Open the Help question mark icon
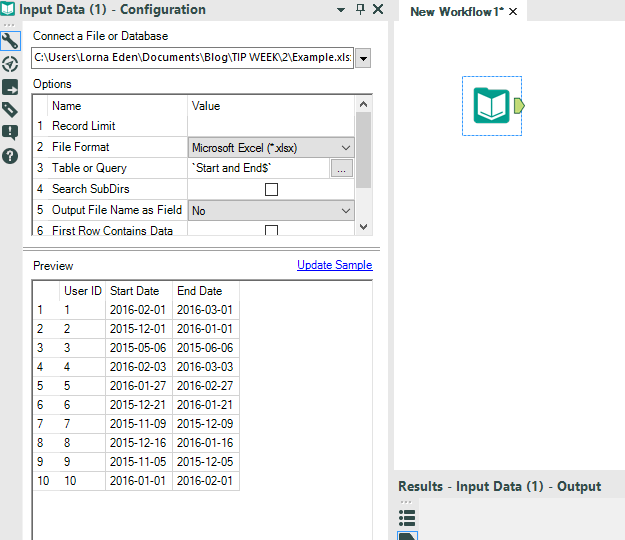 click(x=10, y=156)
